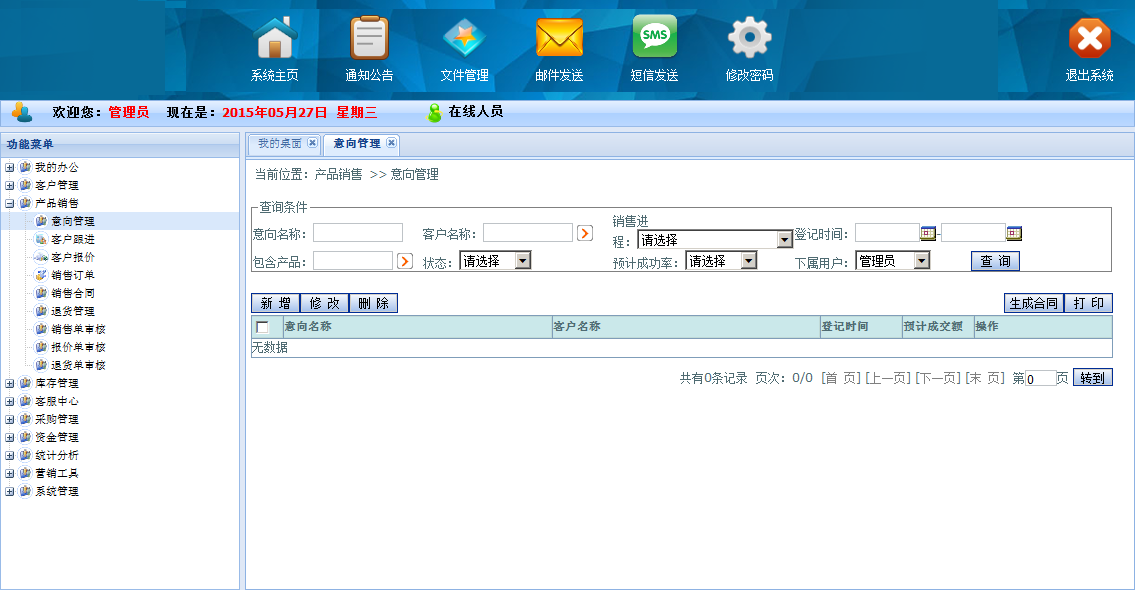The height and width of the screenshot is (590, 1135).
Task: Click the 意向名称 input field
Action: [357, 233]
